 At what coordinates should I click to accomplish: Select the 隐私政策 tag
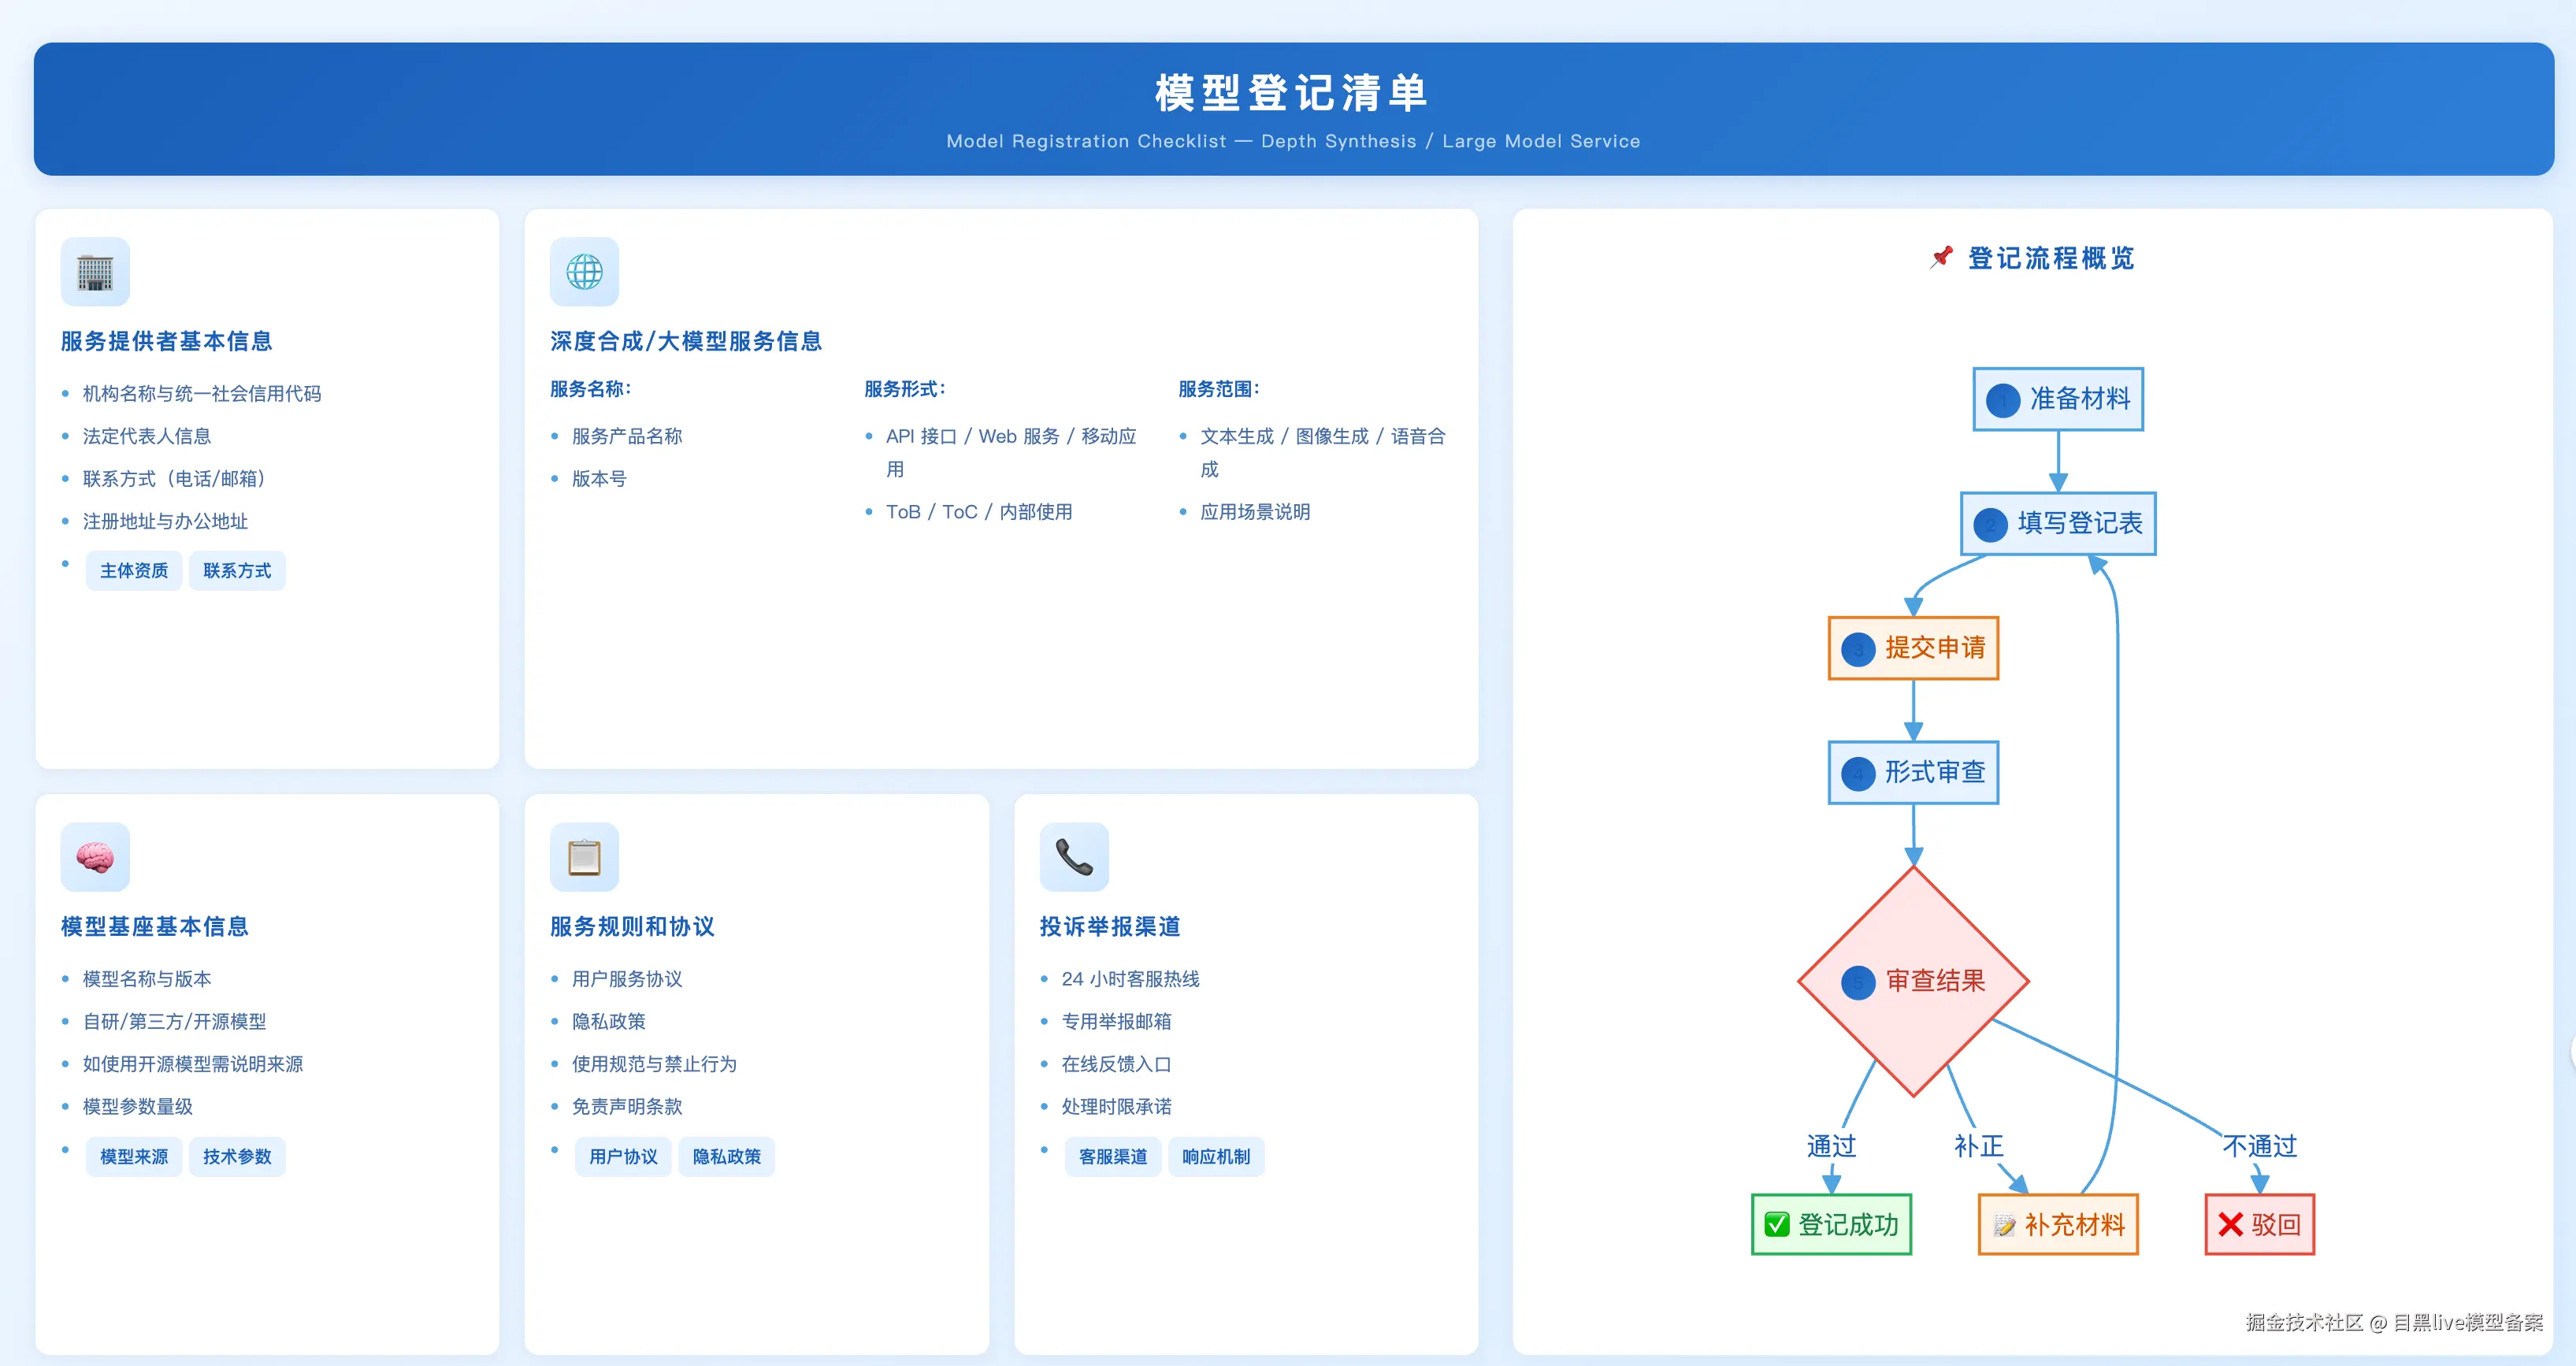pos(726,1157)
